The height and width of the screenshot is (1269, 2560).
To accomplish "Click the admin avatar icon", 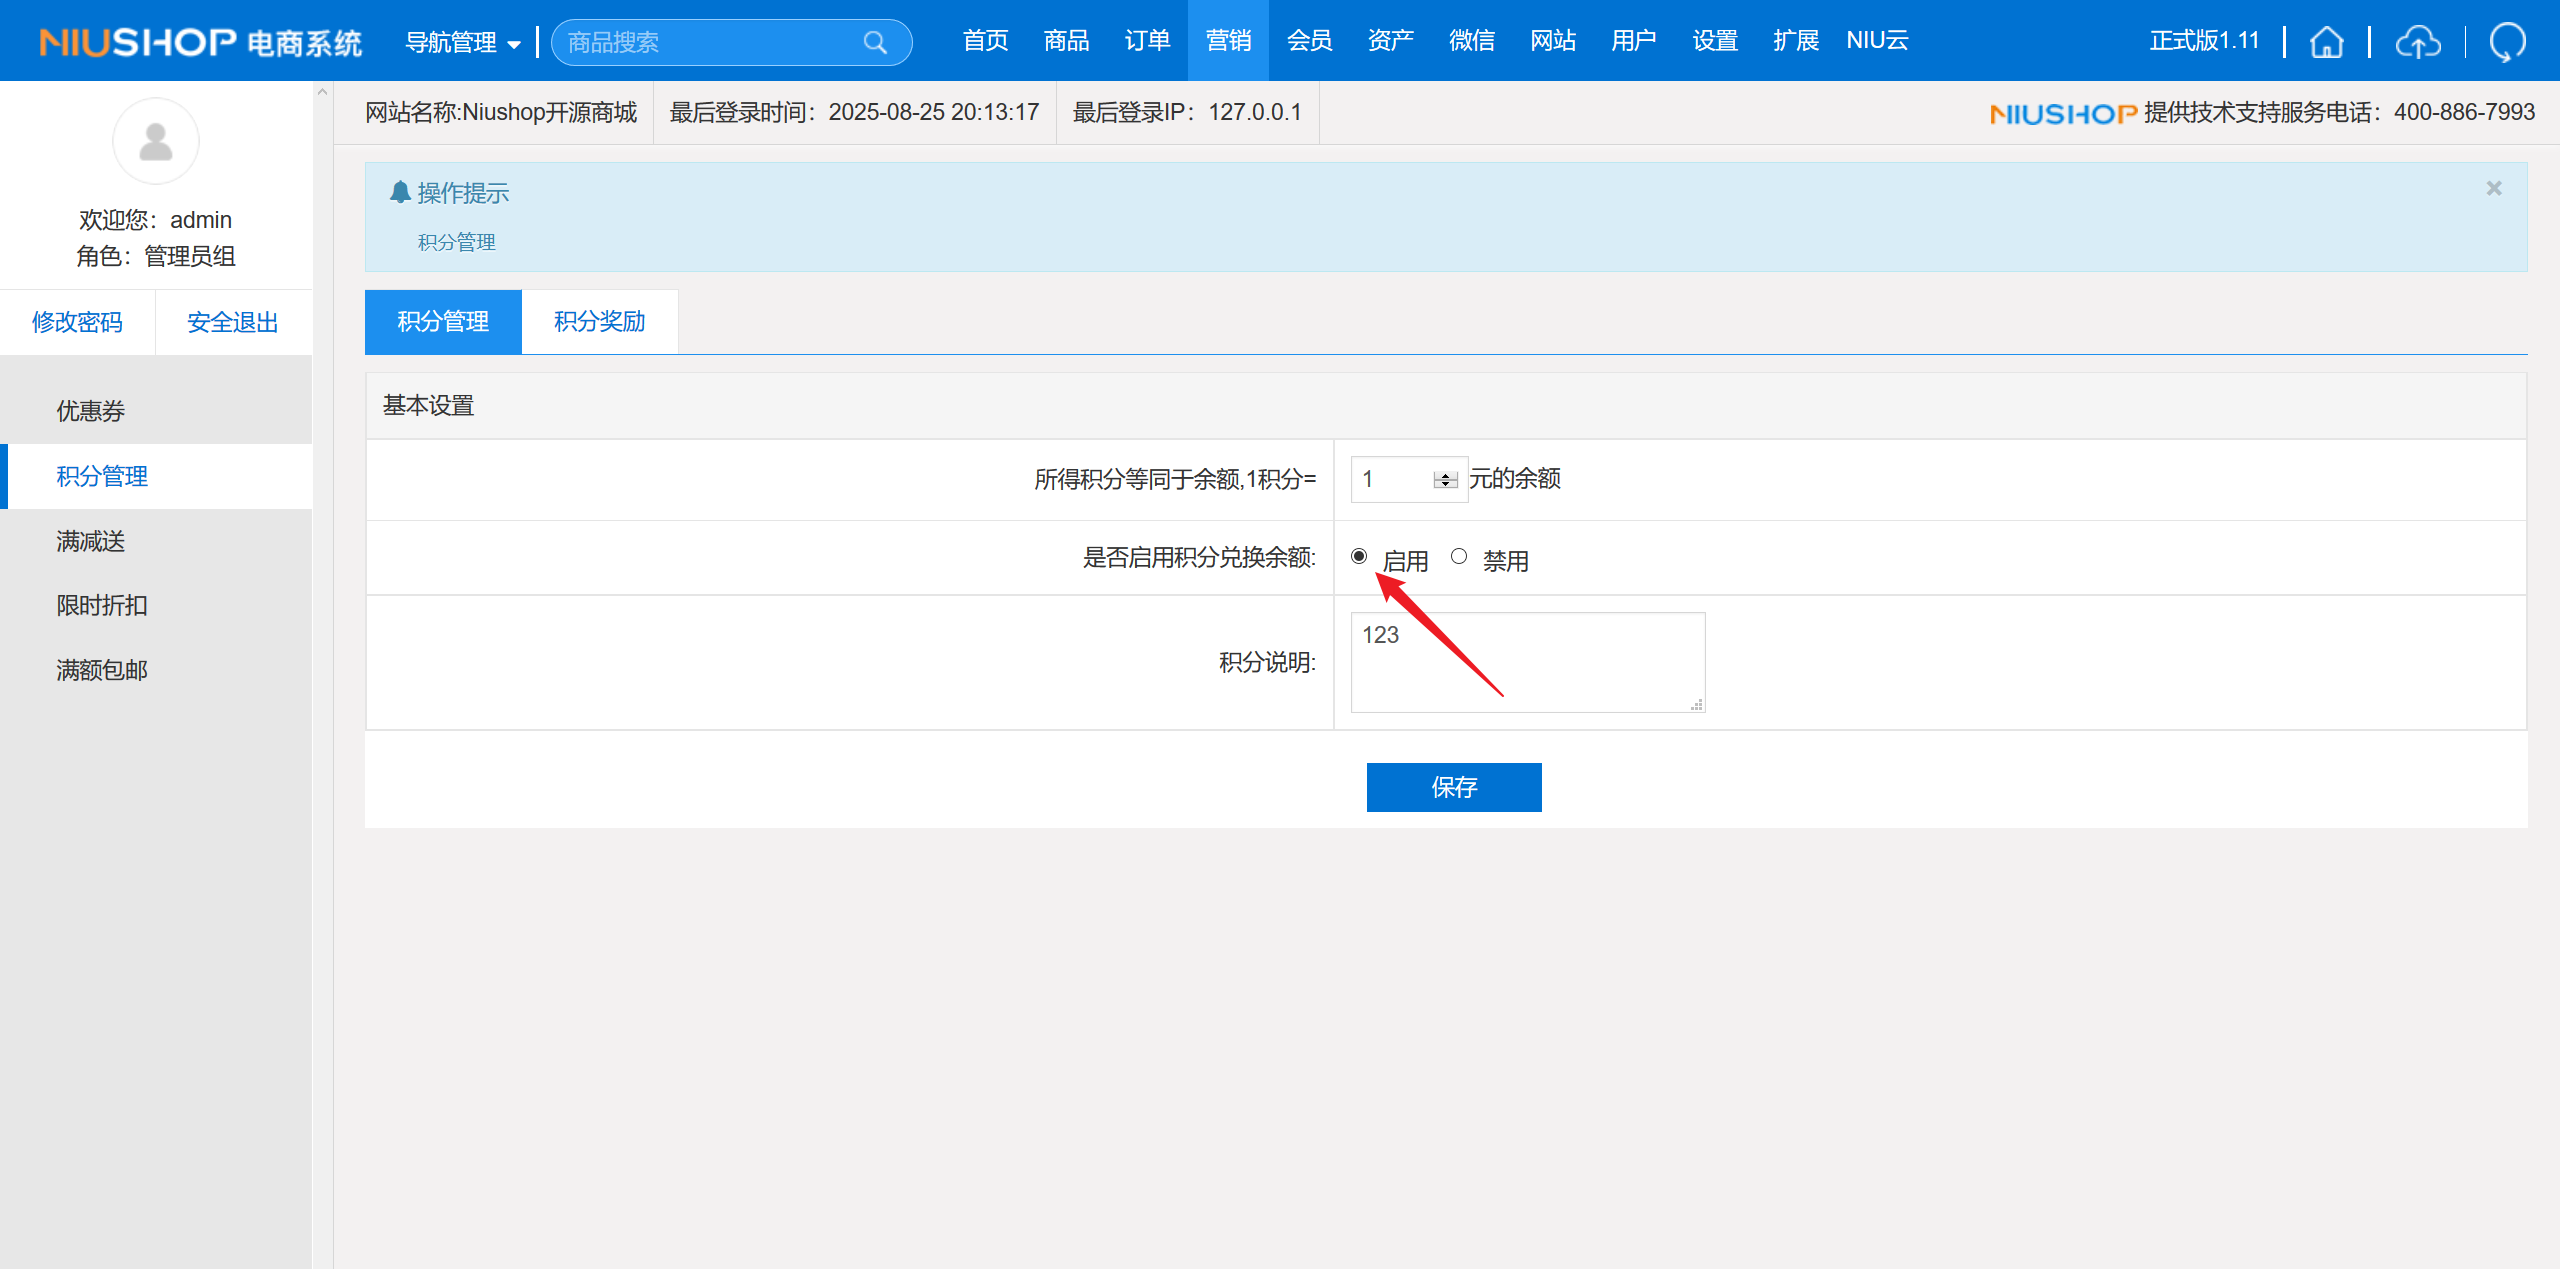I will pos(156,141).
